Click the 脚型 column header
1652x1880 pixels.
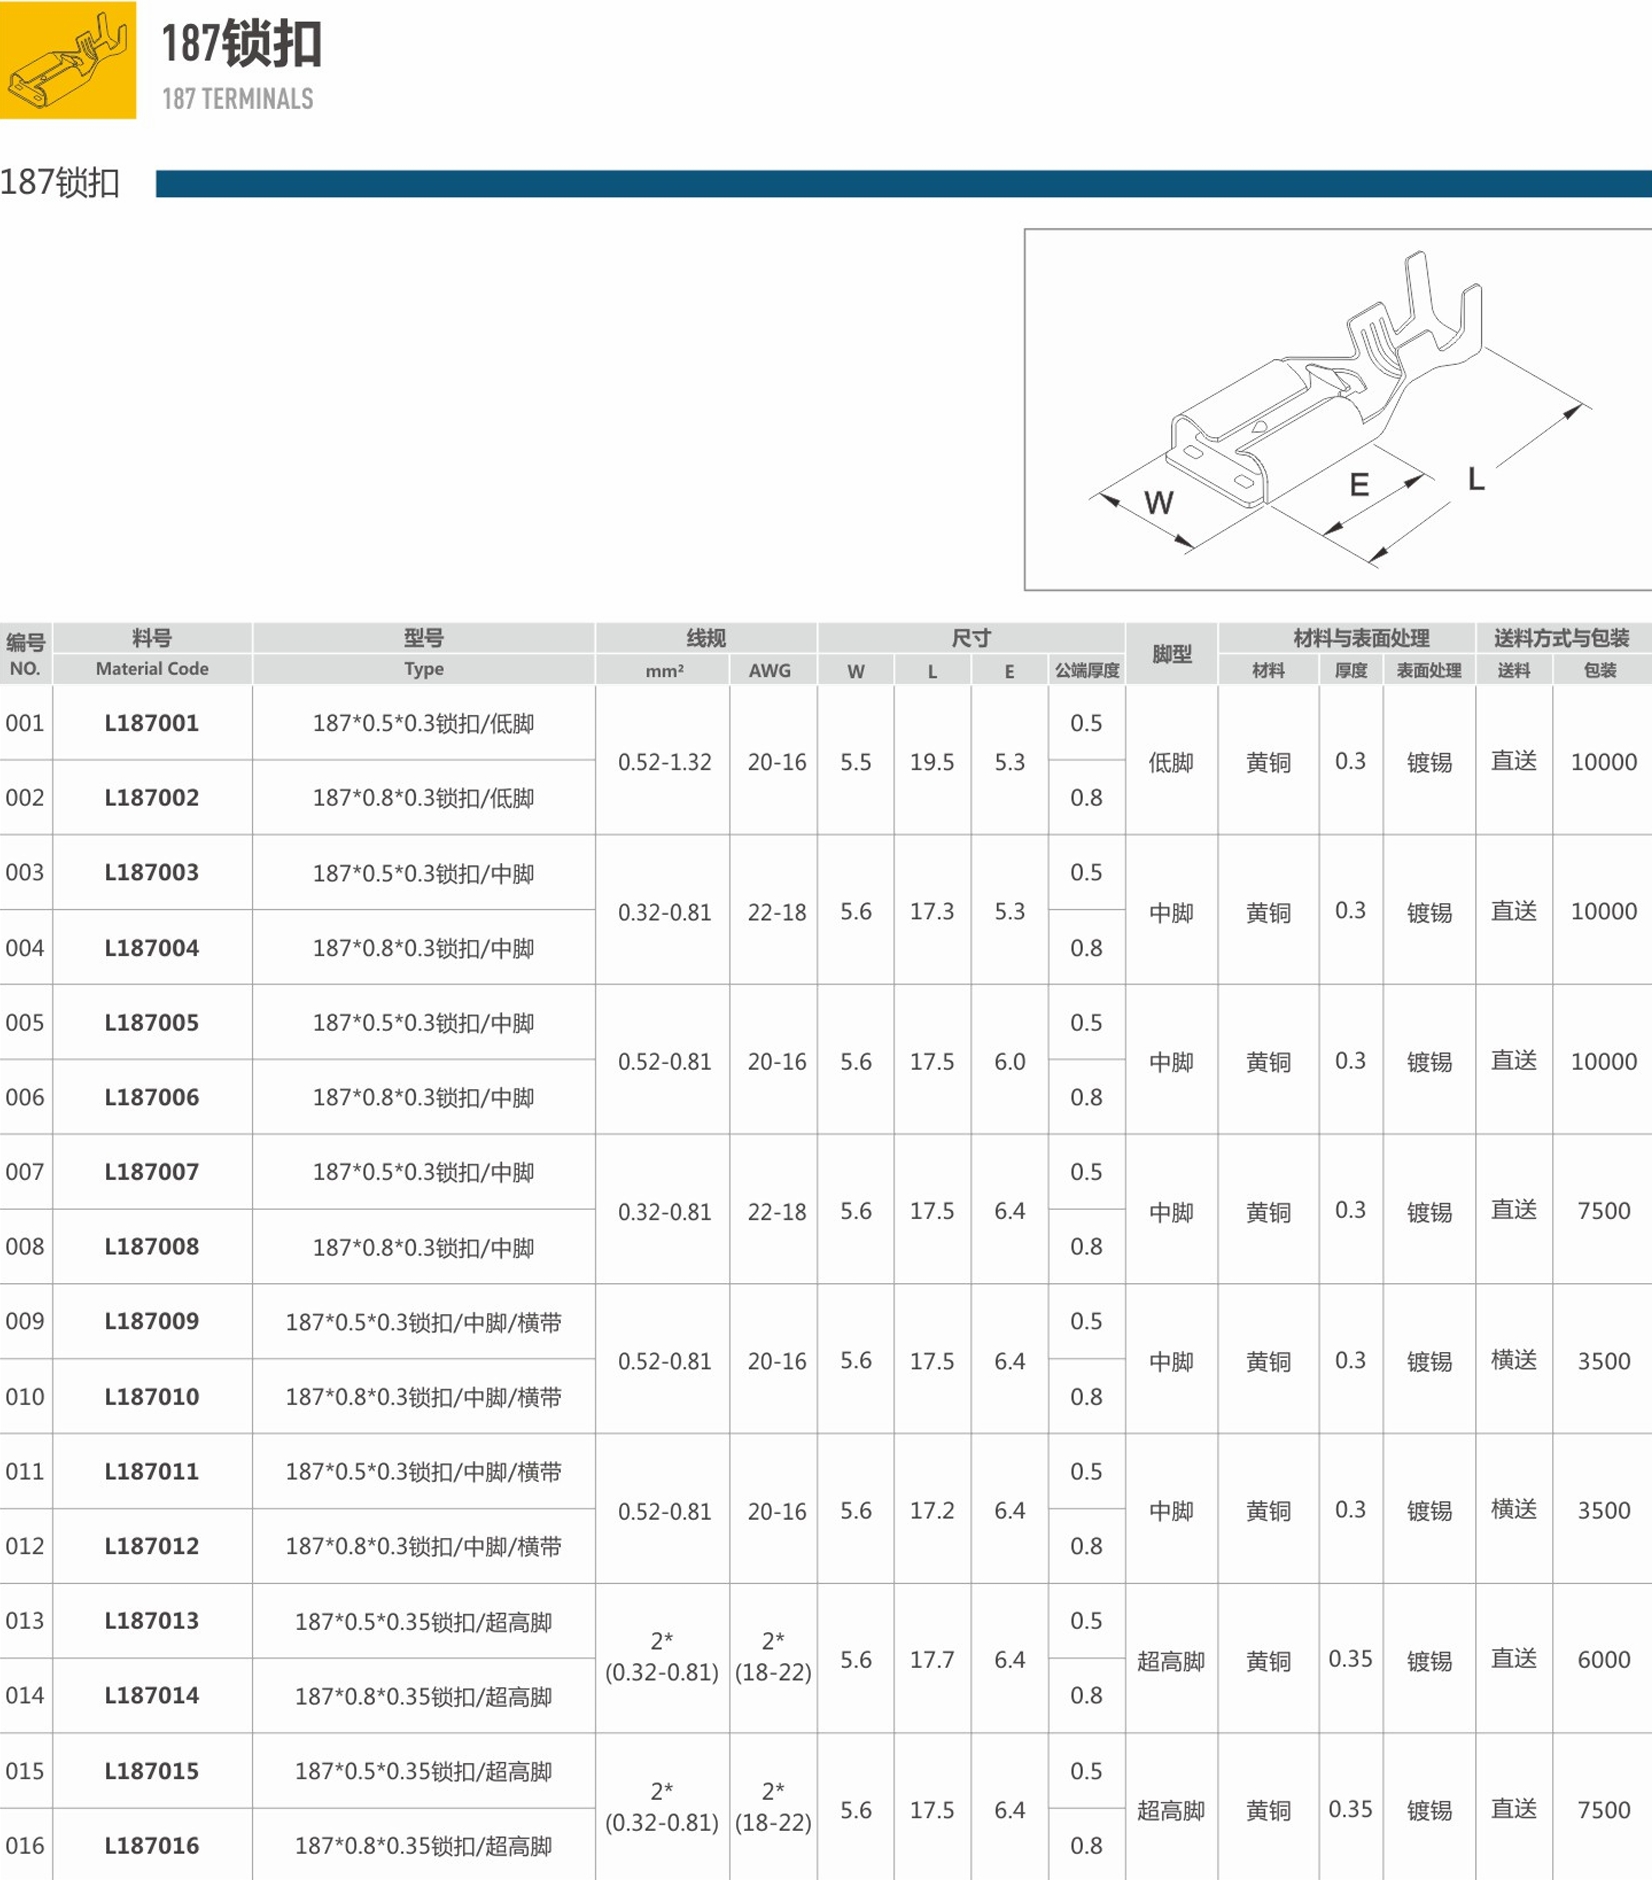click(1171, 654)
